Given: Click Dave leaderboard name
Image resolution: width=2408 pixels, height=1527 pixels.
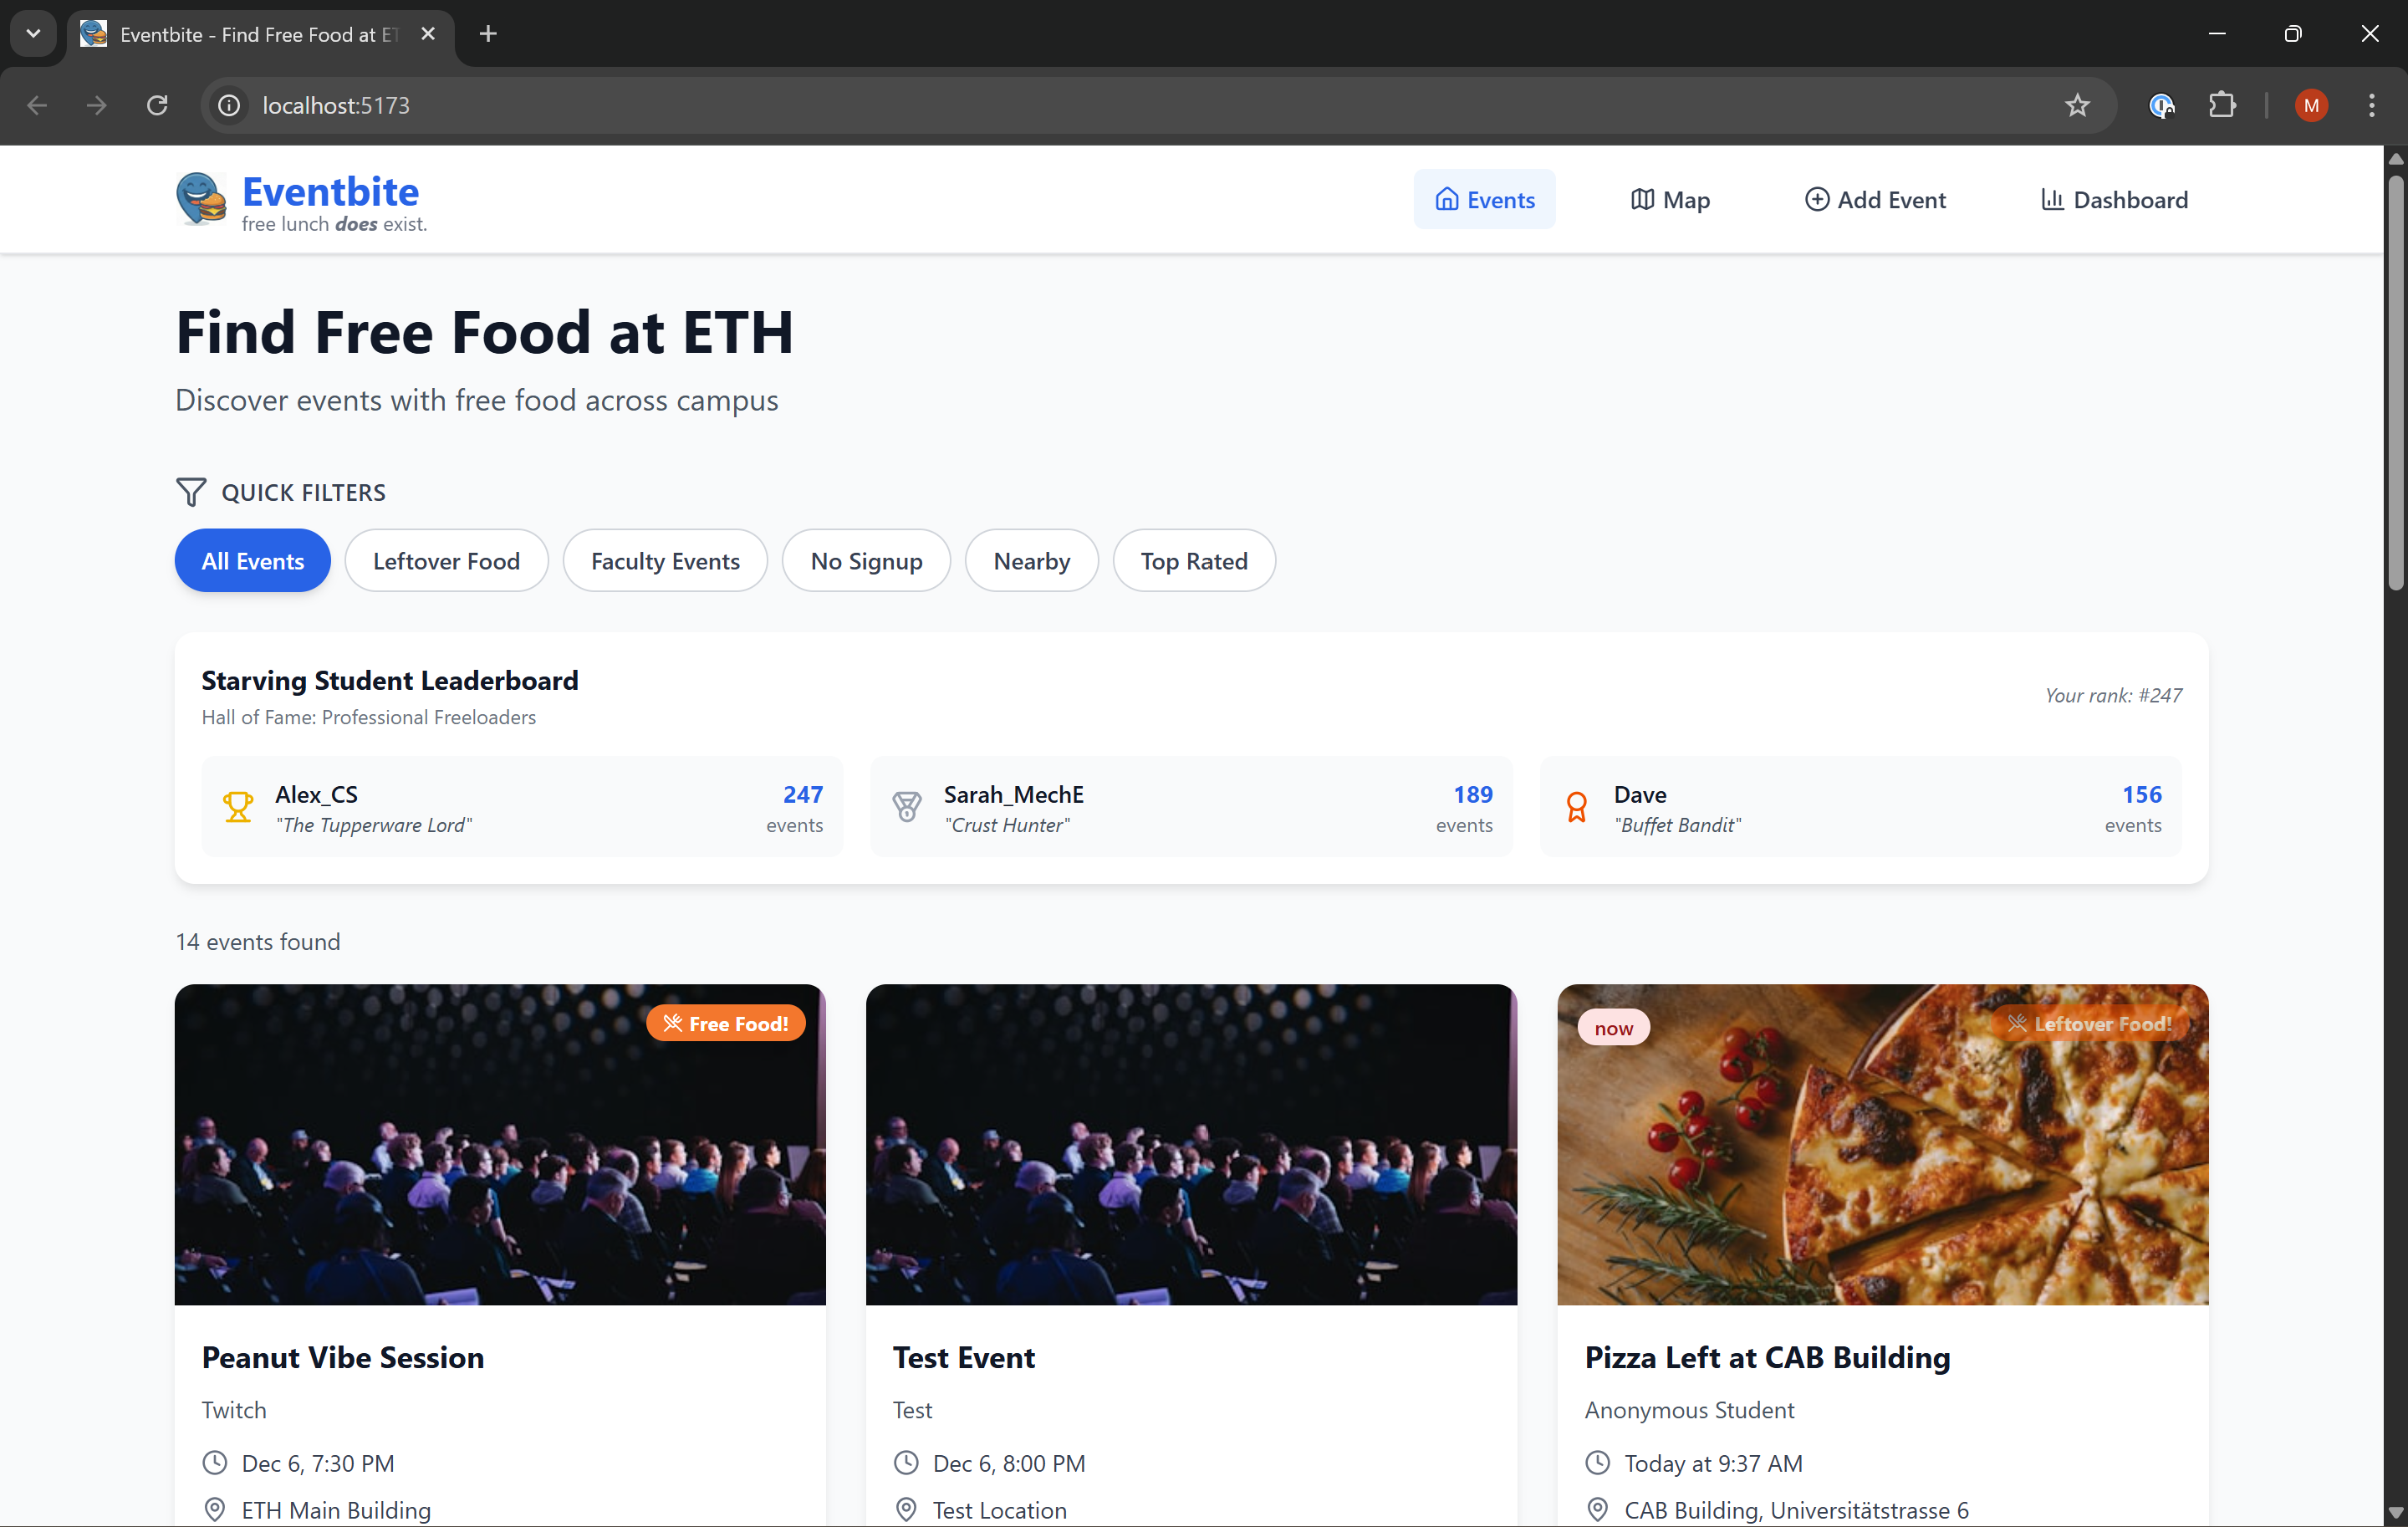Looking at the screenshot, I should [1640, 794].
